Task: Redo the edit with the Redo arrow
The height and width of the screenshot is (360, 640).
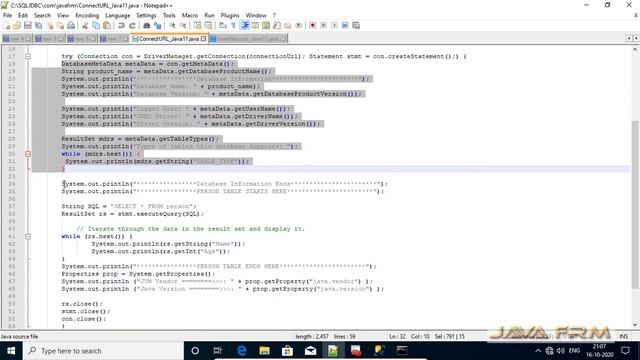Action: point(132,25)
